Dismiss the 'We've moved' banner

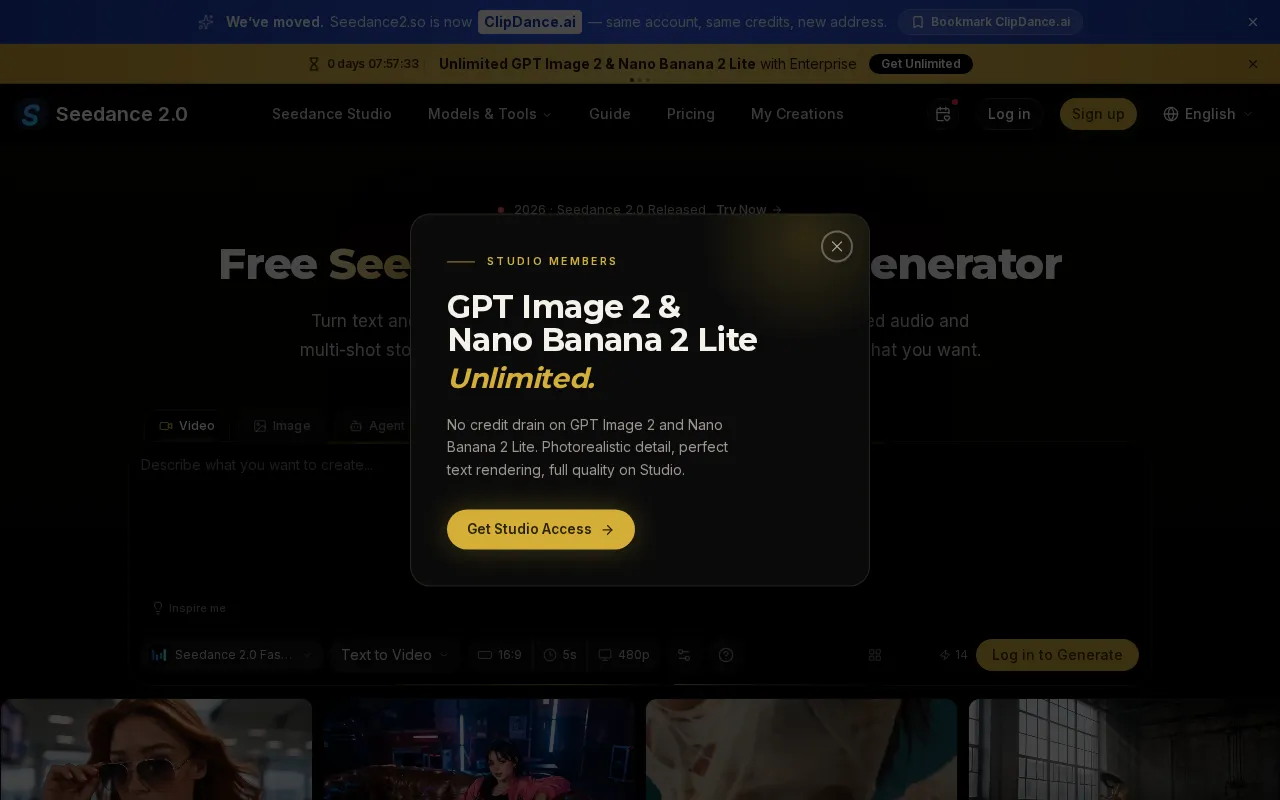(x=1253, y=22)
